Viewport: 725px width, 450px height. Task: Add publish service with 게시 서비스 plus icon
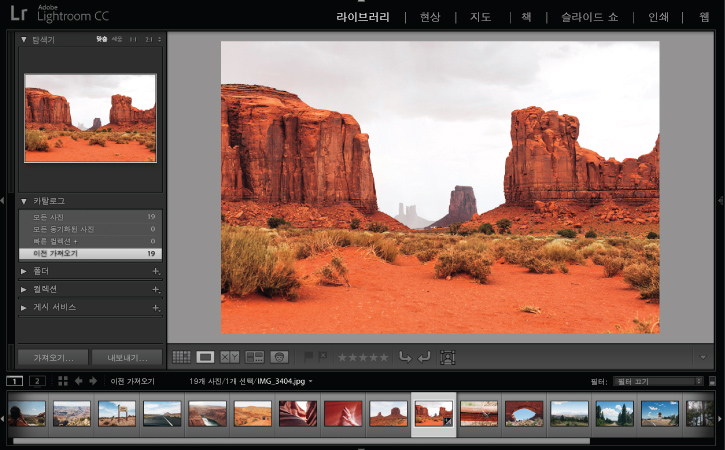[x=156, y=308]
